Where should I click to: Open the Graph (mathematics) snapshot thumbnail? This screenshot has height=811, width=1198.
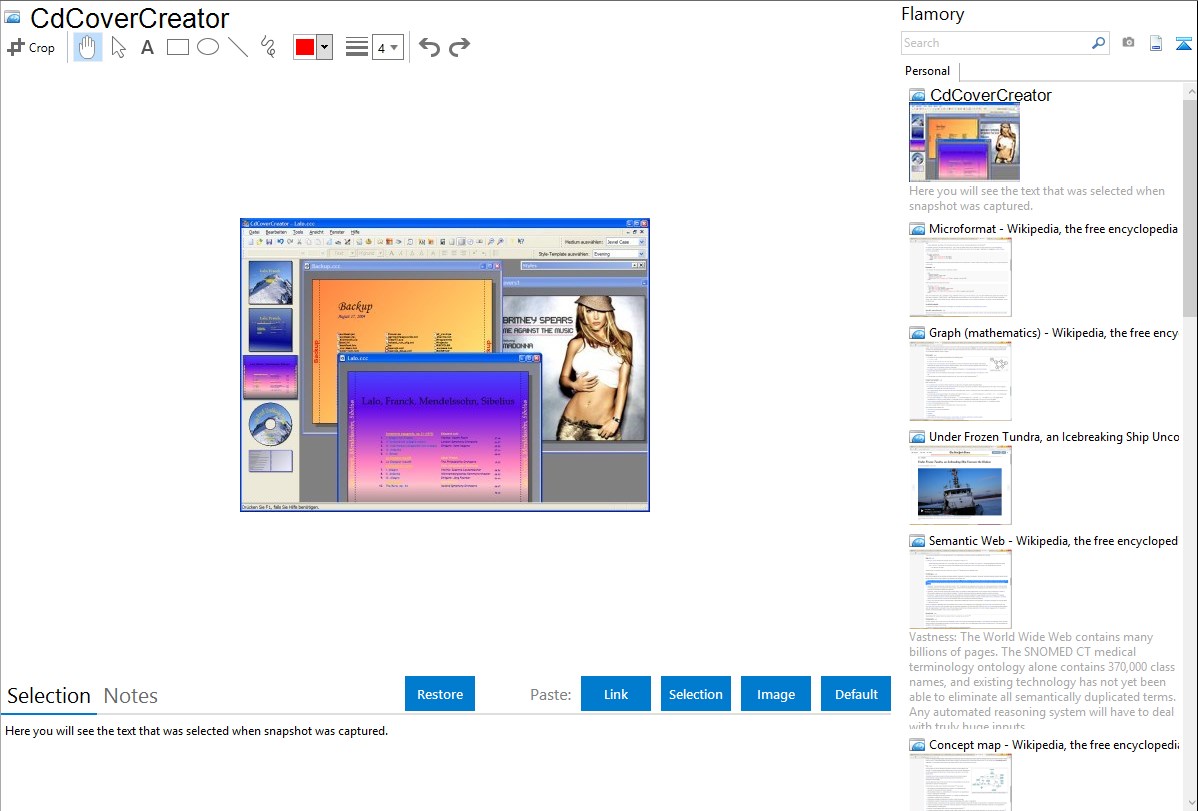pyautogui.click(x=960, y=381)
